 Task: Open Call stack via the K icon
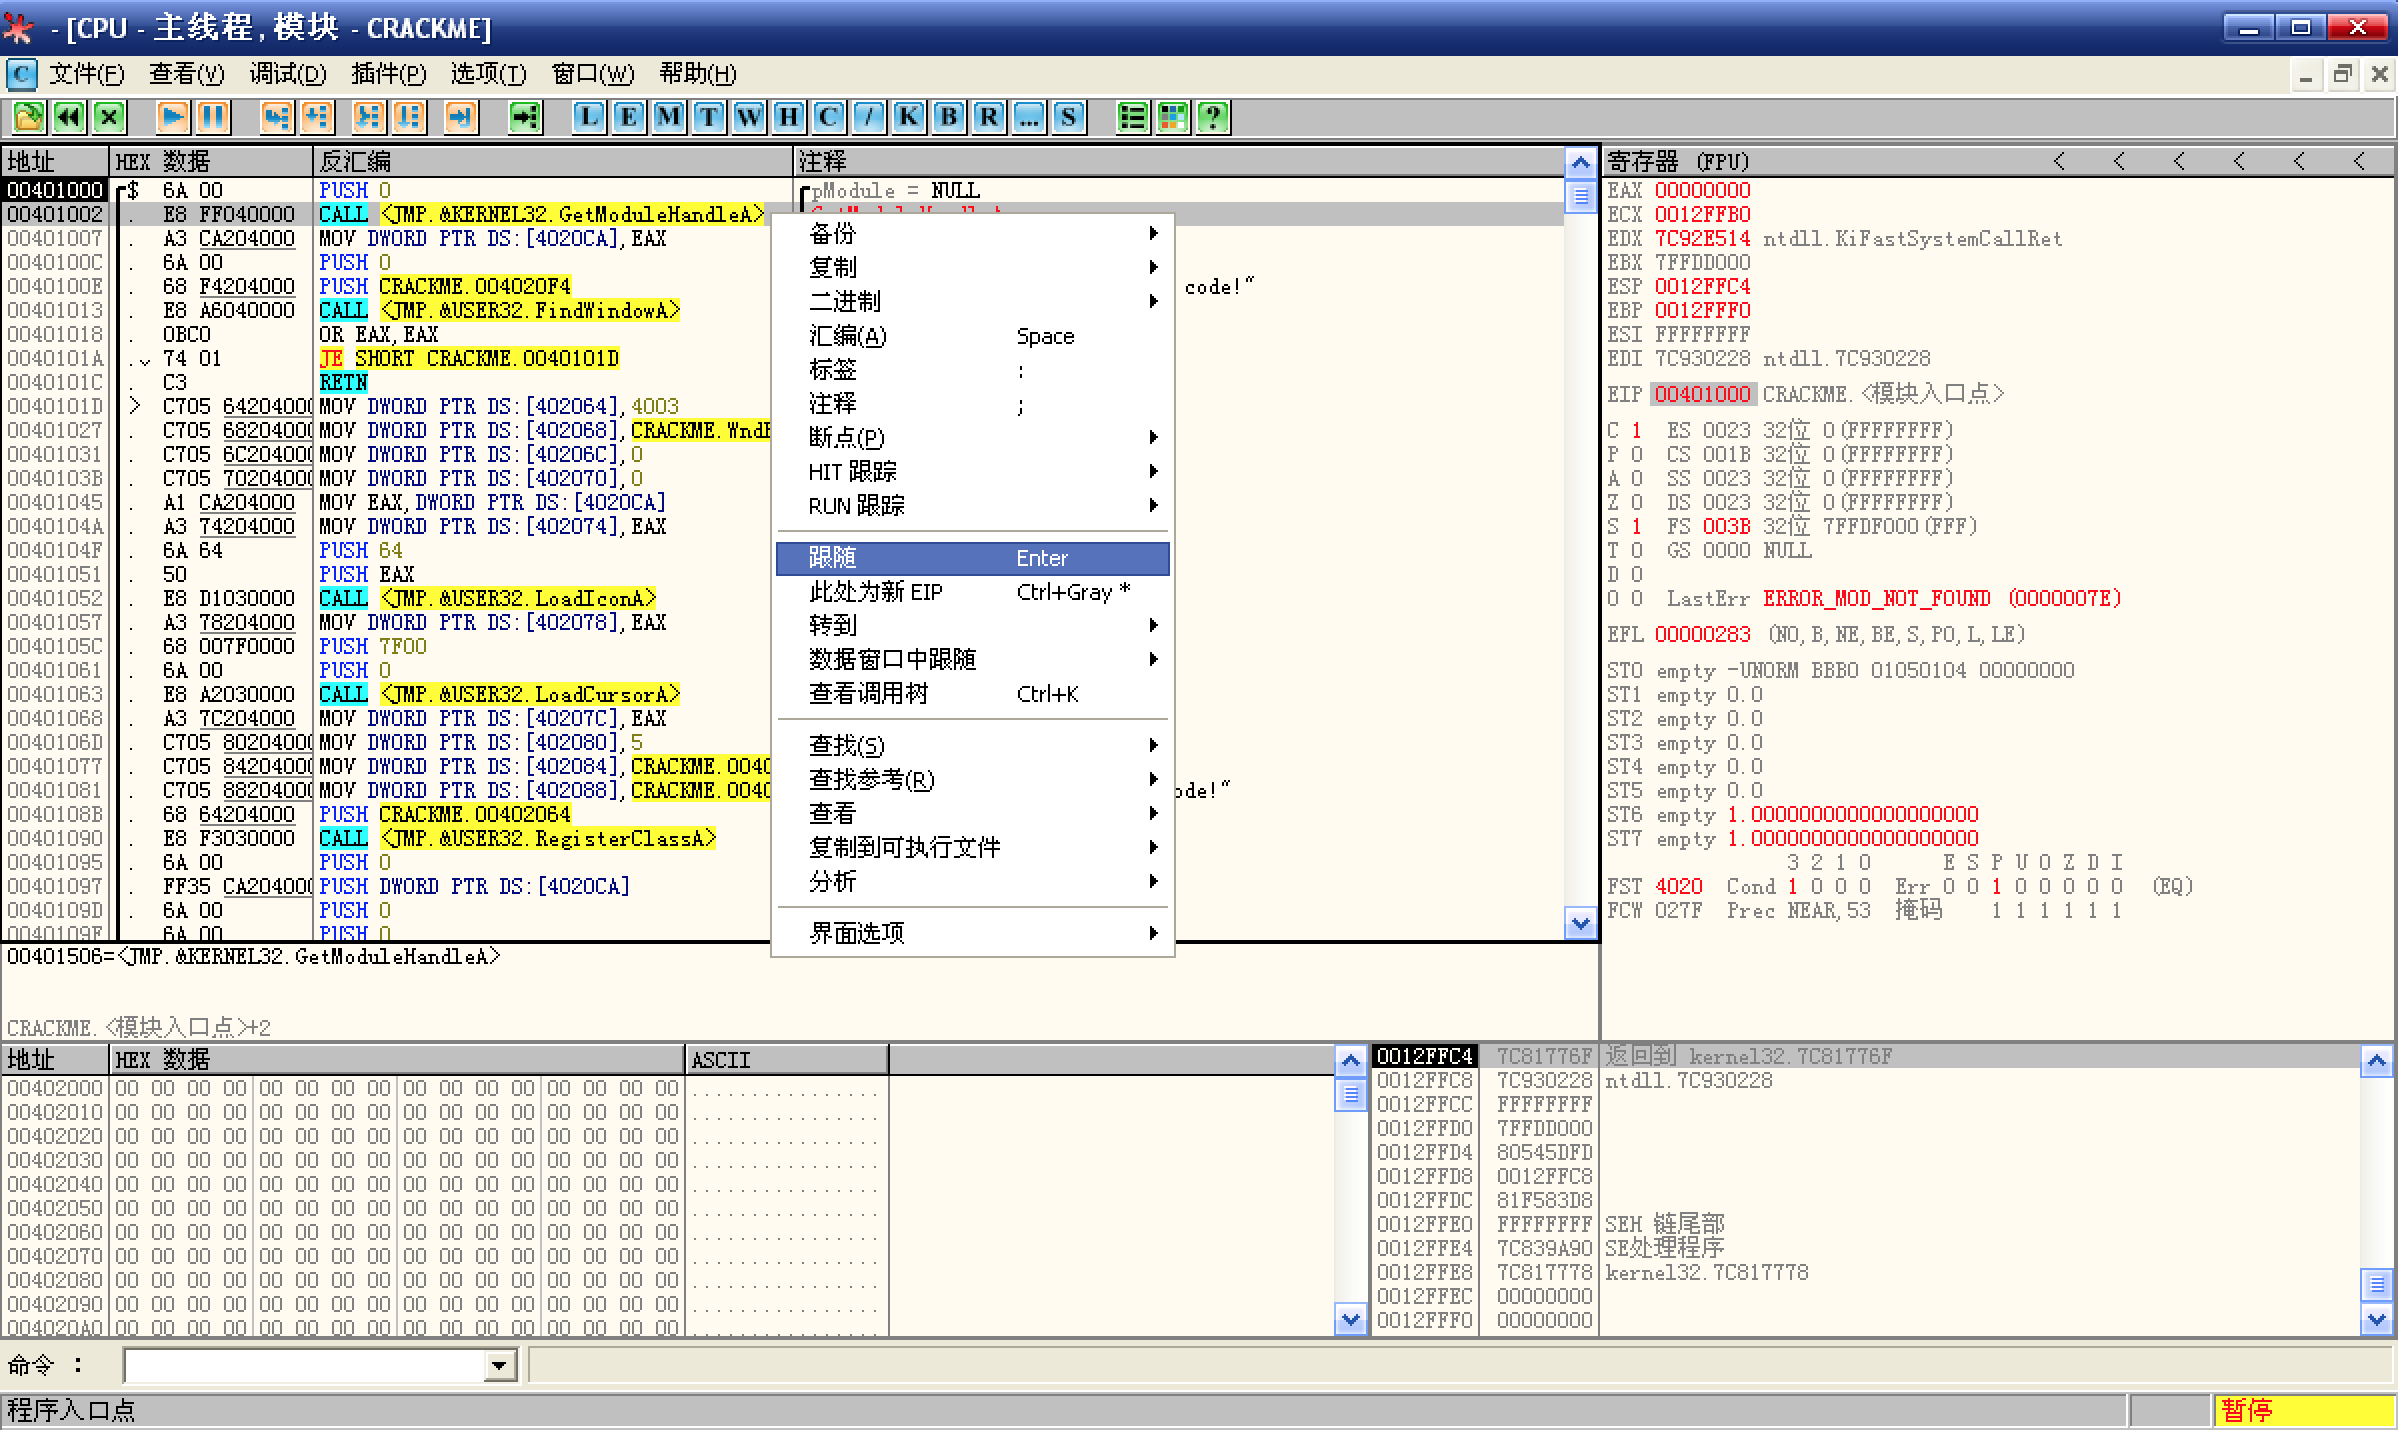[909, 118]
